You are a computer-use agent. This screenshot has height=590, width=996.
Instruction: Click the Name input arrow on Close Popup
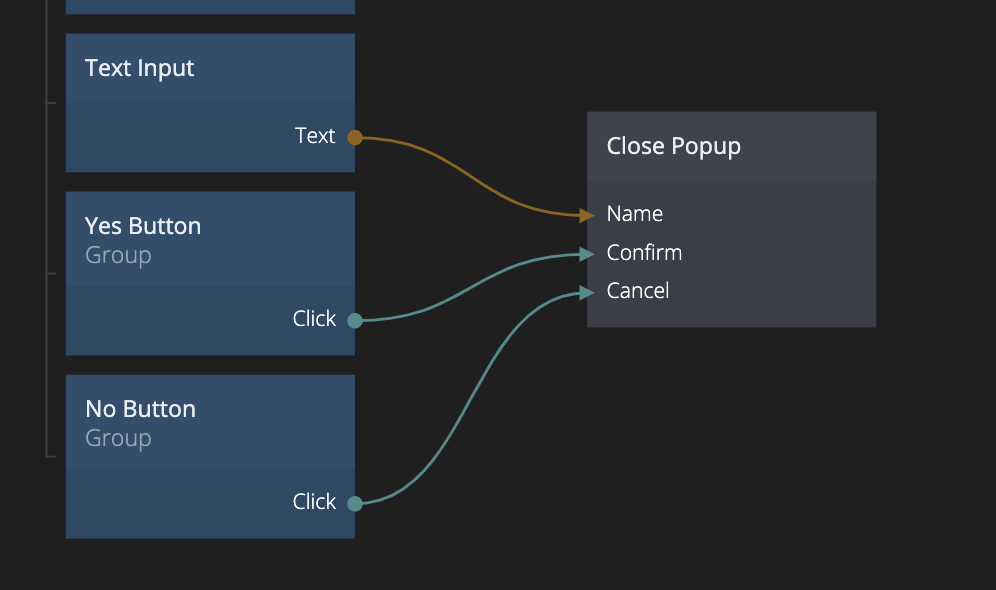(587, 214)
